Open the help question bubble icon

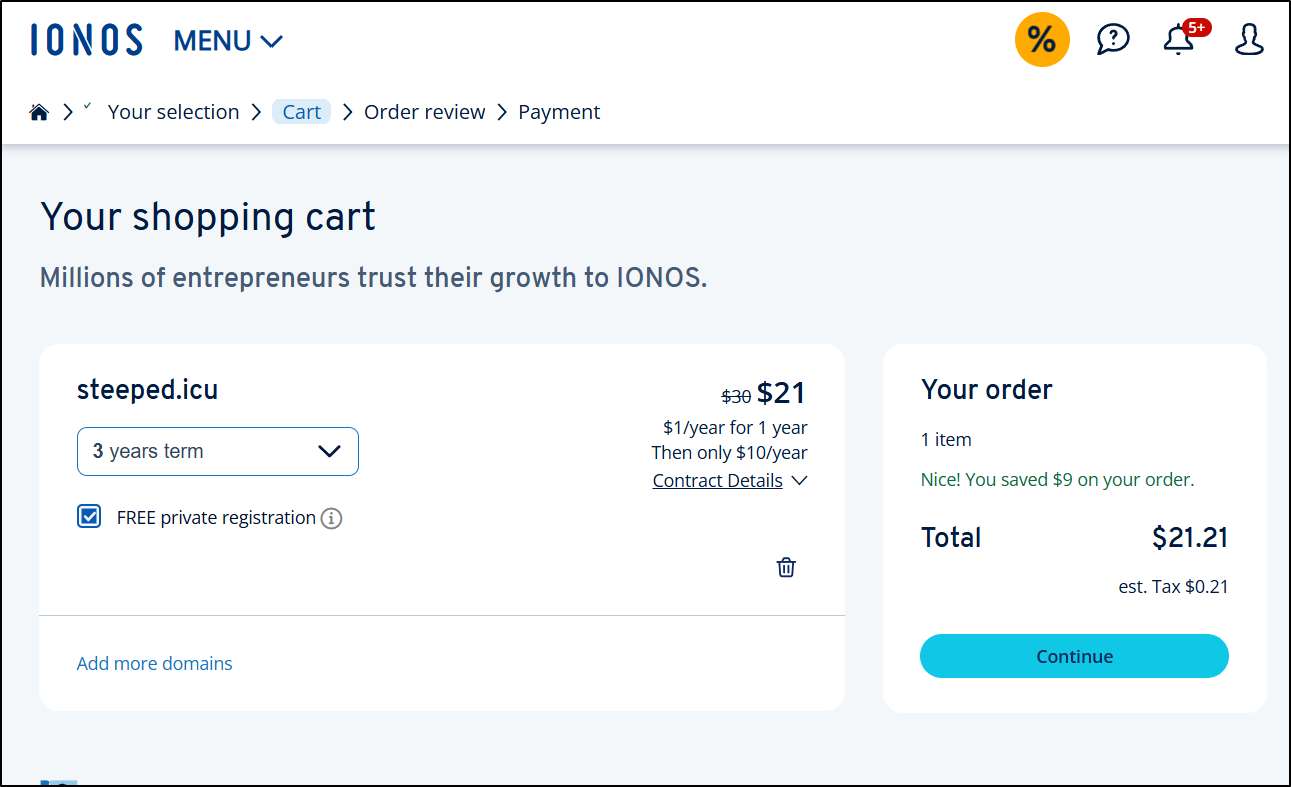click(x=1113, y=39)
